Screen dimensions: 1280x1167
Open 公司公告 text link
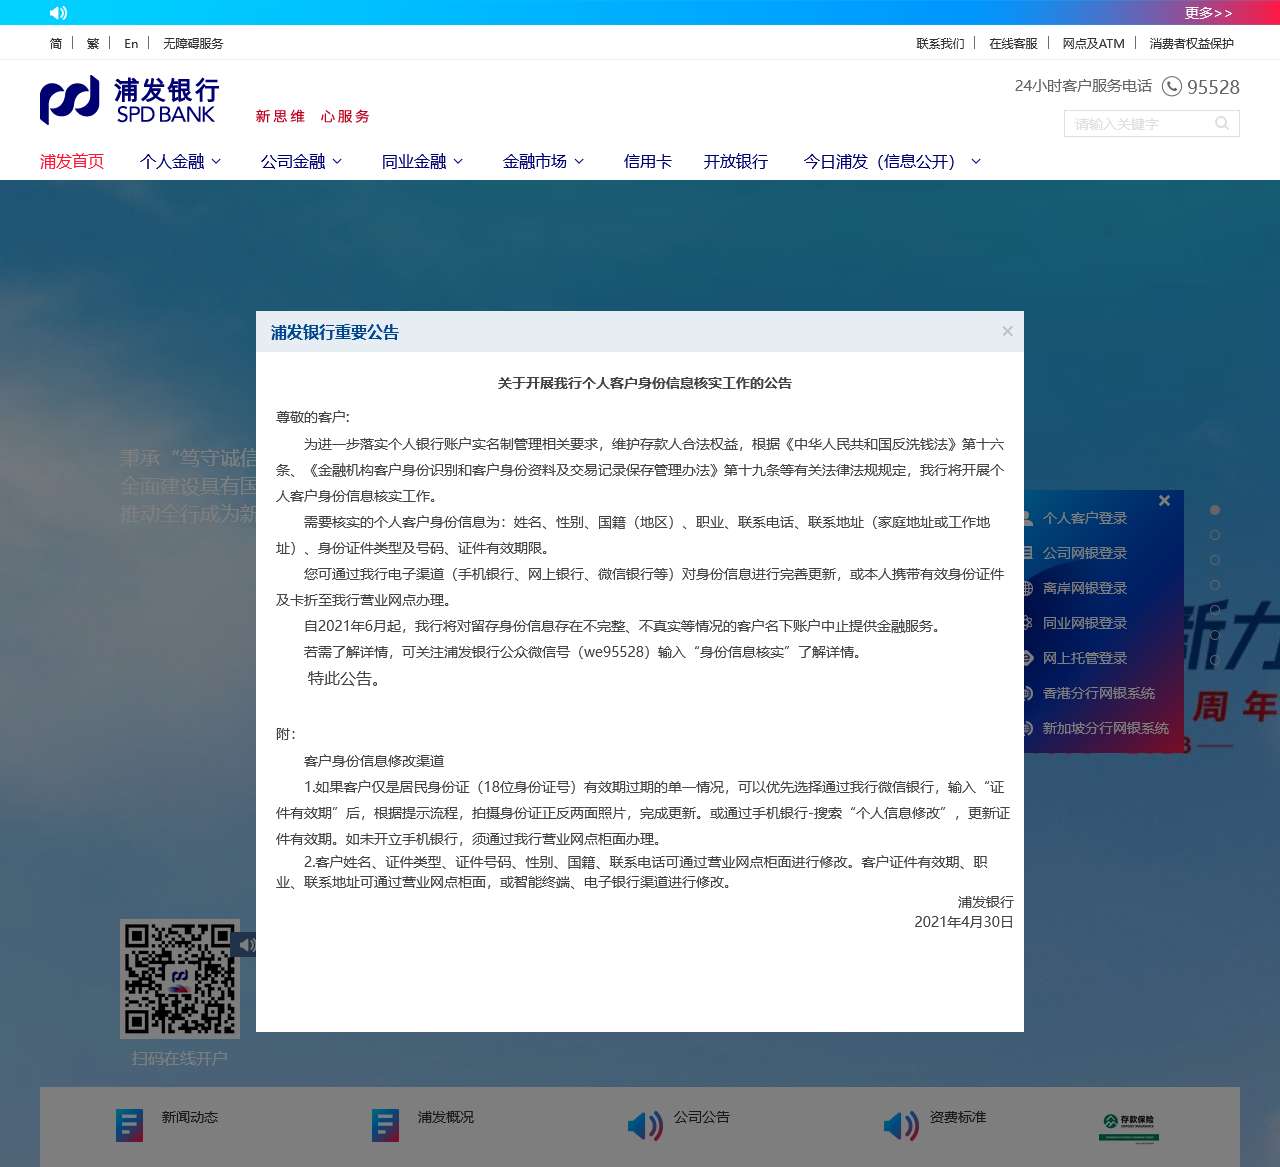click(702, 1117)
